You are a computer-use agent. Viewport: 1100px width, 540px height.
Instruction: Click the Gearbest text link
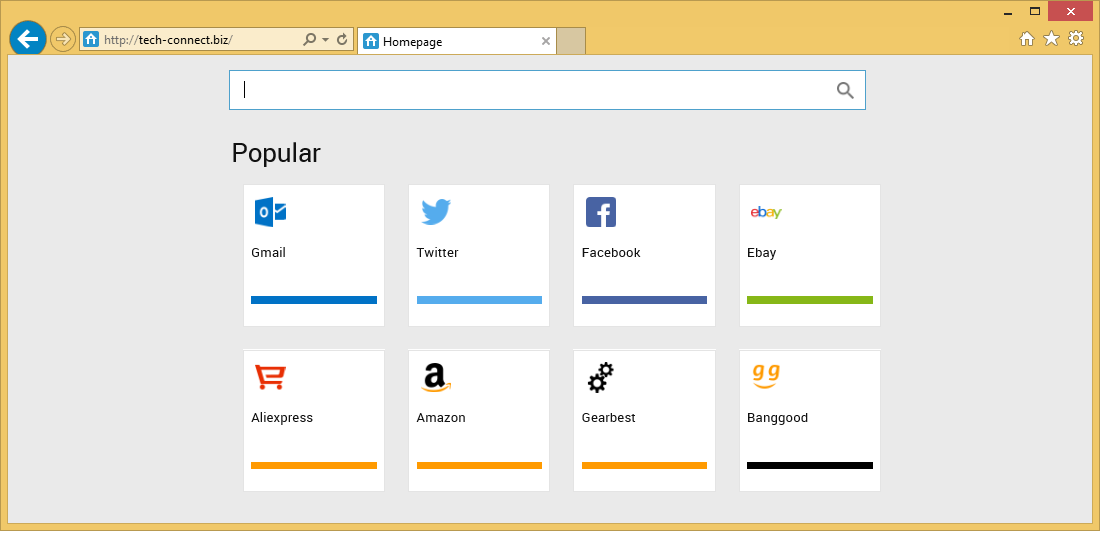pyautogui.click(x=608, y=418)
